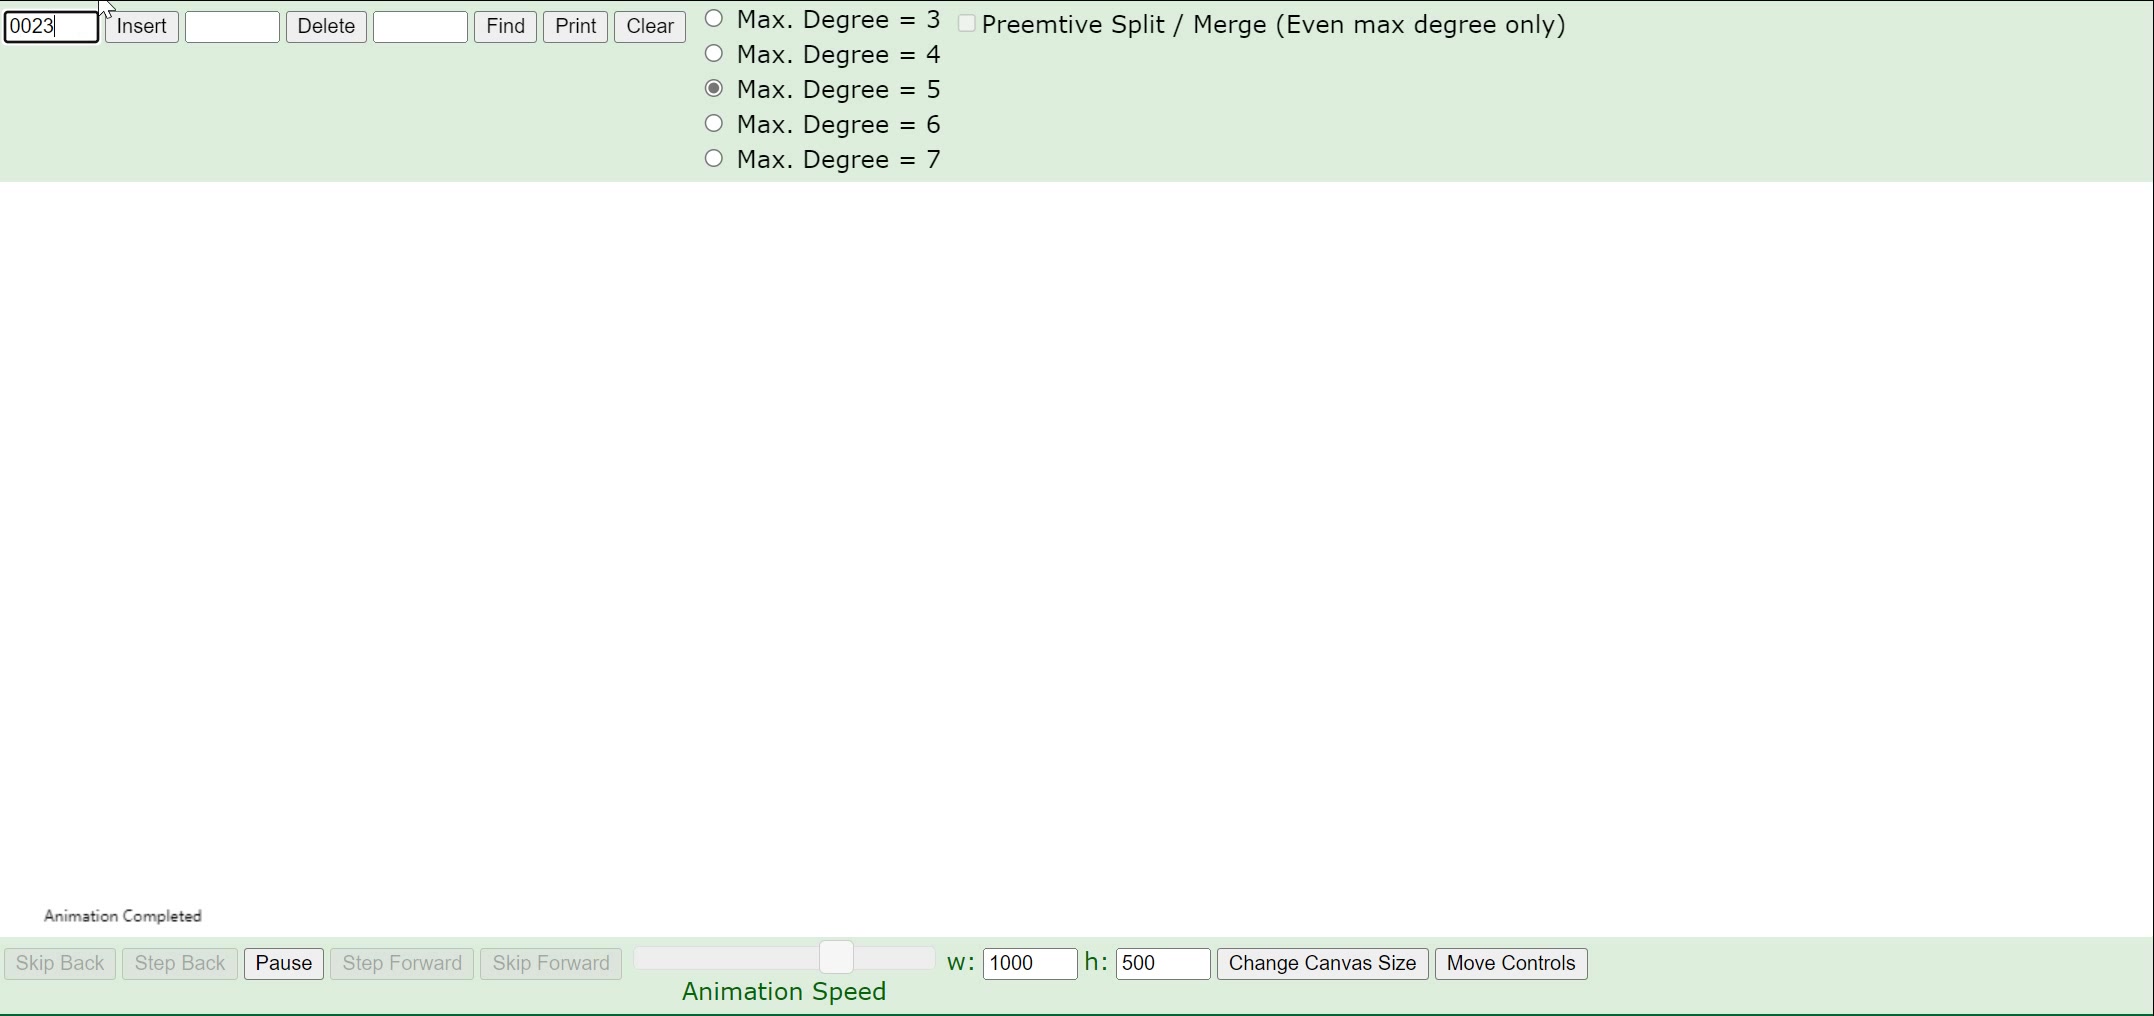Click the find value text field
Viewport: 2154px width, 1016px height.
point(420,27)
